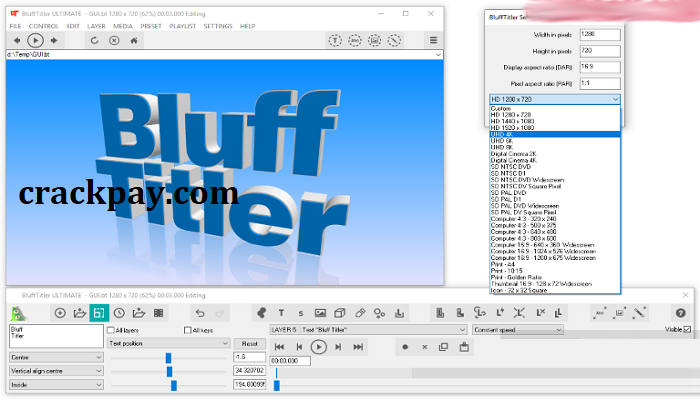Uncheck the Visible checkbox
Viewport: 700px width, 400px height.
click(x=687, y=329)
